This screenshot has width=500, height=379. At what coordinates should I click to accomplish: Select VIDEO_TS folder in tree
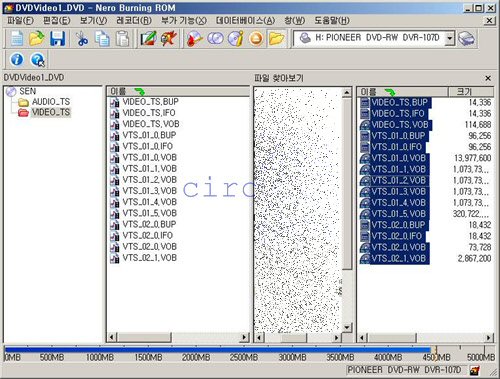point(51,112)
